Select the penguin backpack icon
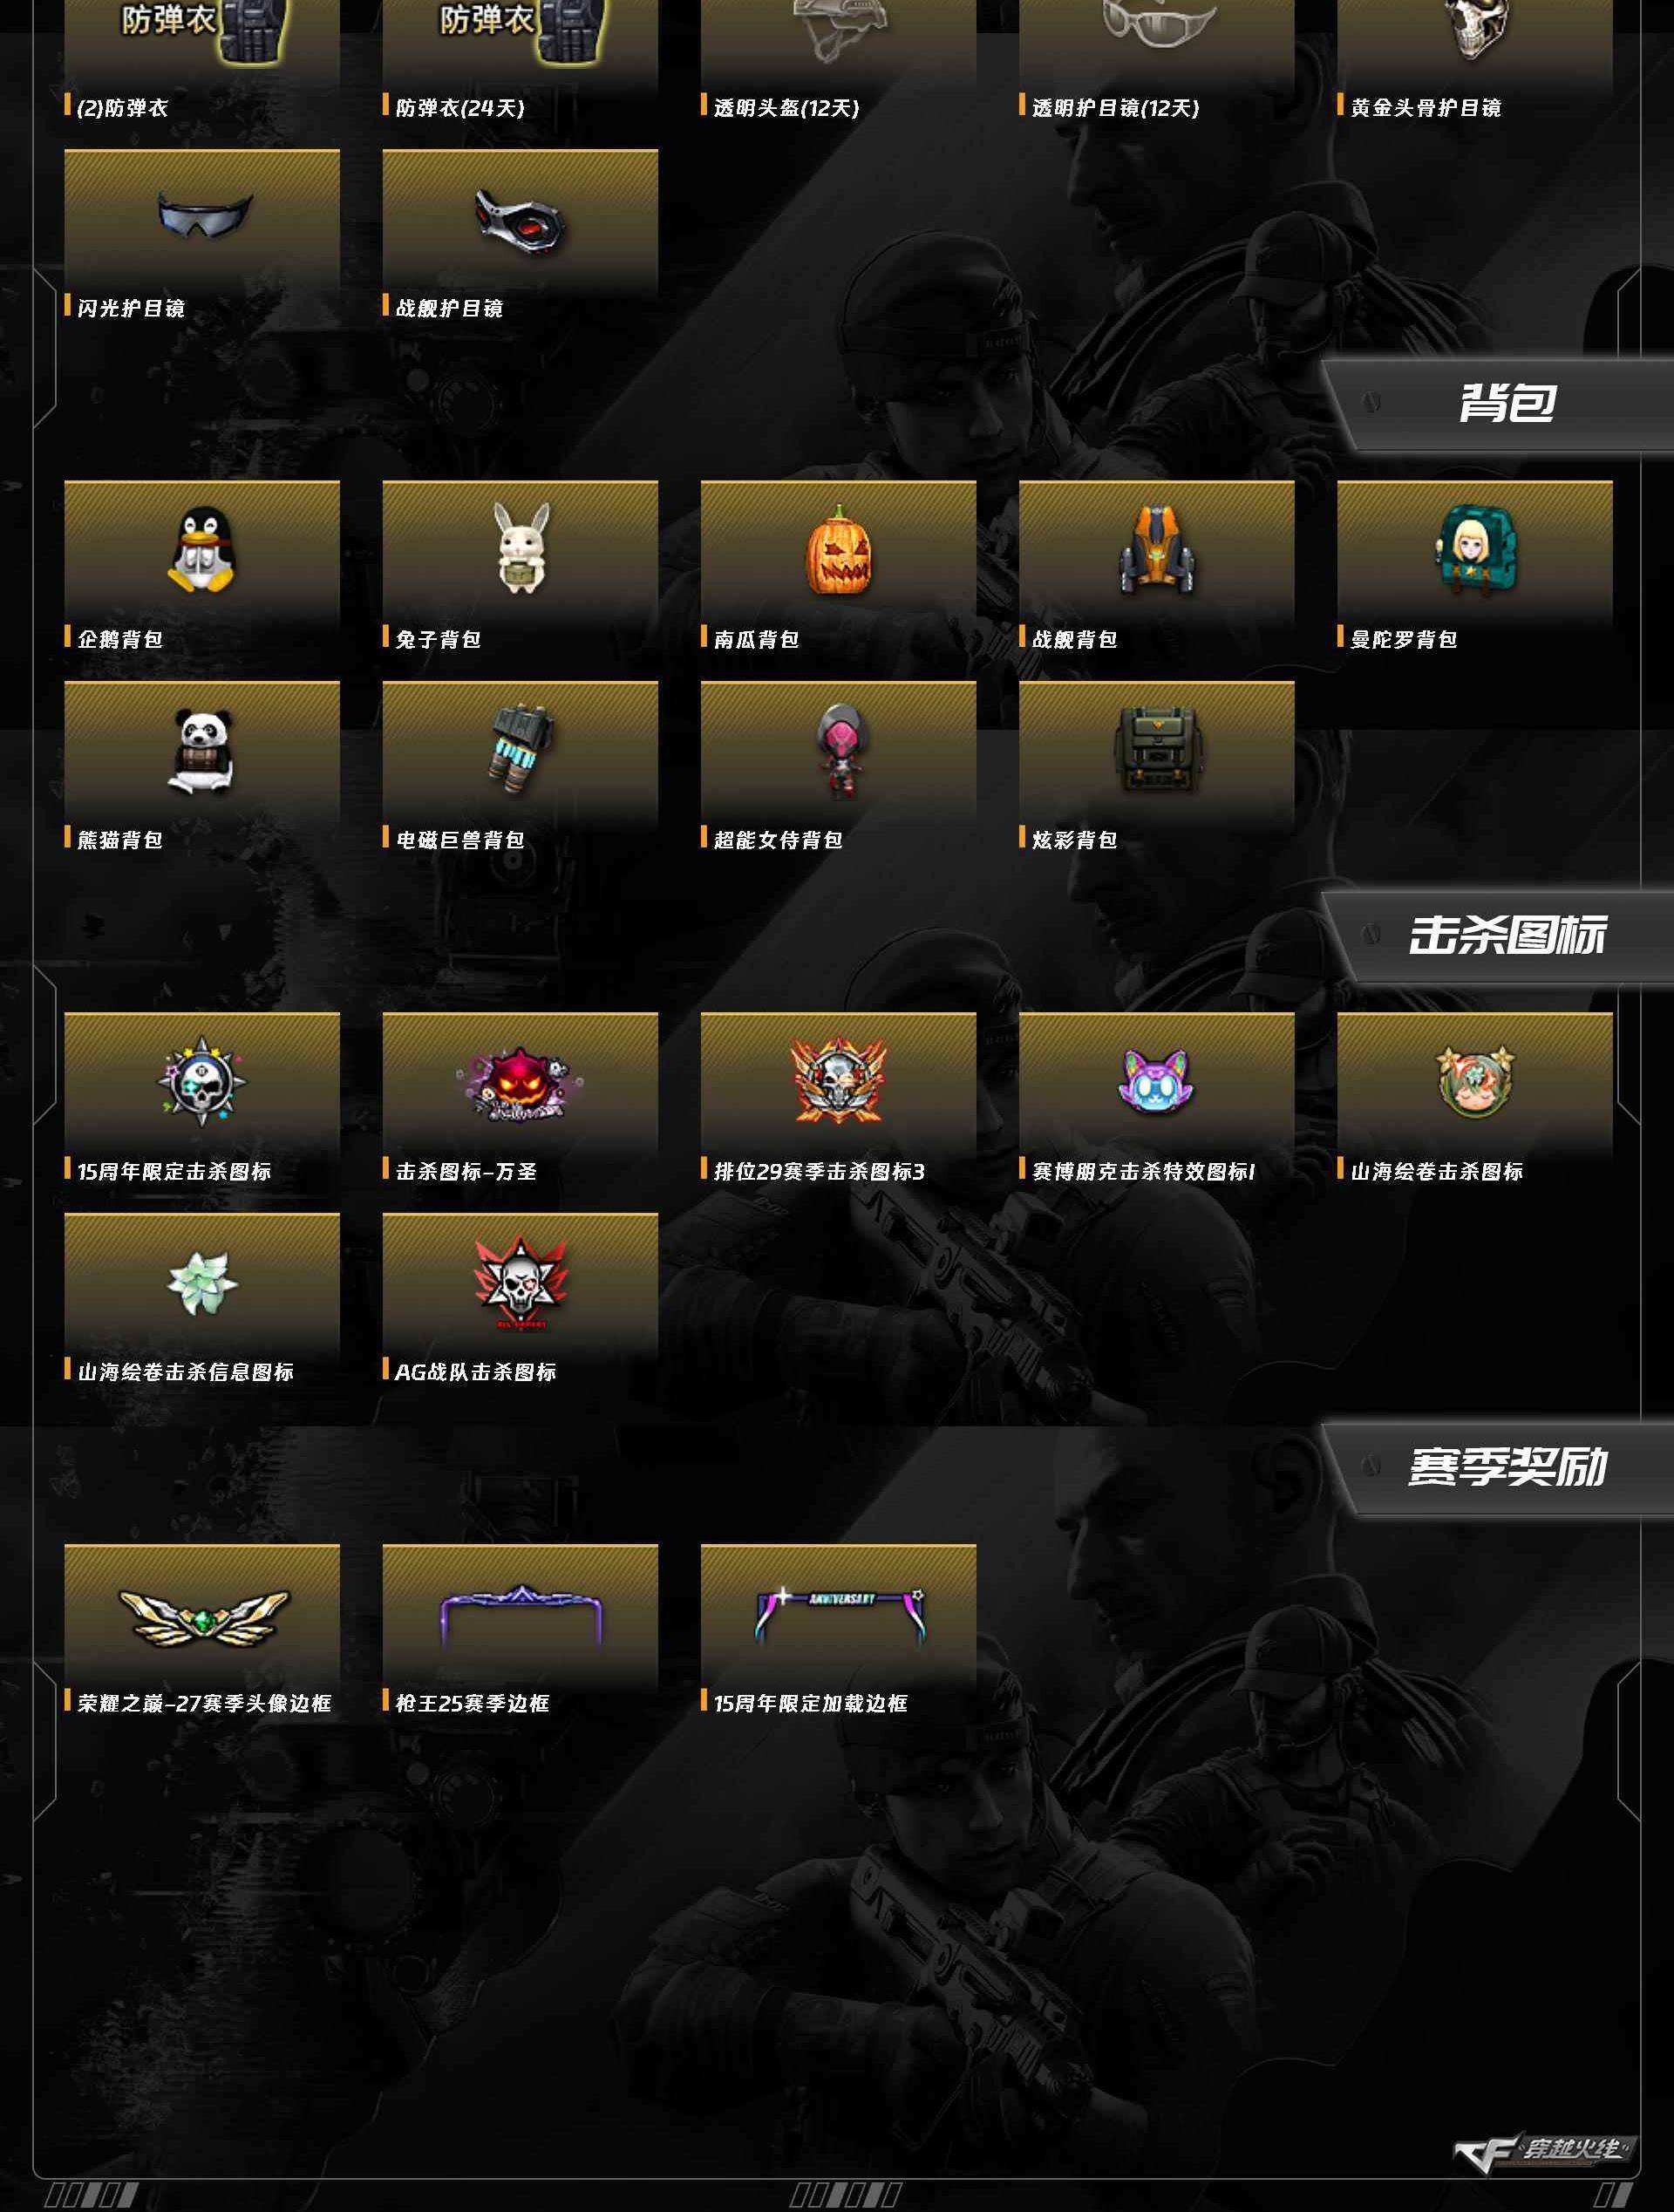Image resolution: width=1674 pixels, height=2212 pixels. click(x=201, y=550)
